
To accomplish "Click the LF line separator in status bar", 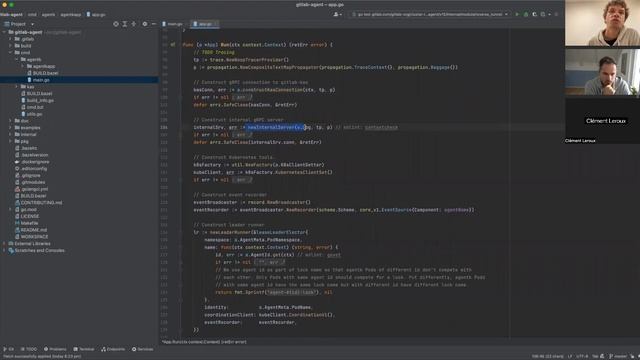I will click(570, 356).
